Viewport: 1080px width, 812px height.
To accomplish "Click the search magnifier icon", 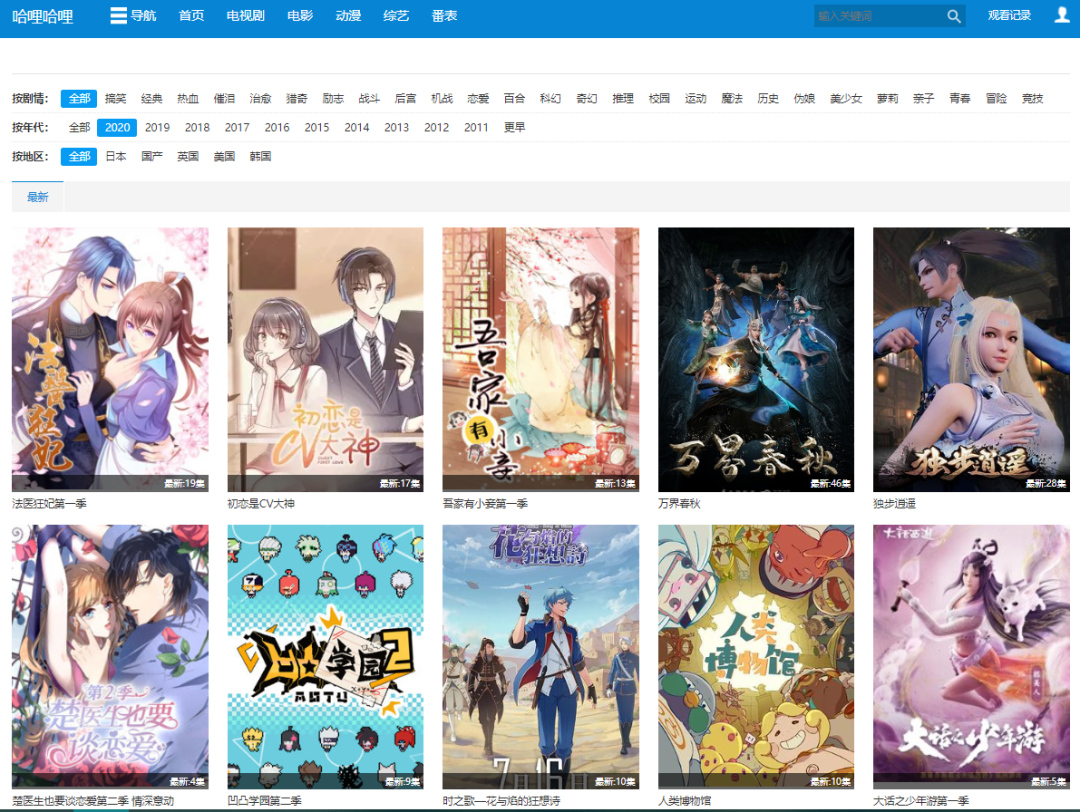I will [953, 16].
